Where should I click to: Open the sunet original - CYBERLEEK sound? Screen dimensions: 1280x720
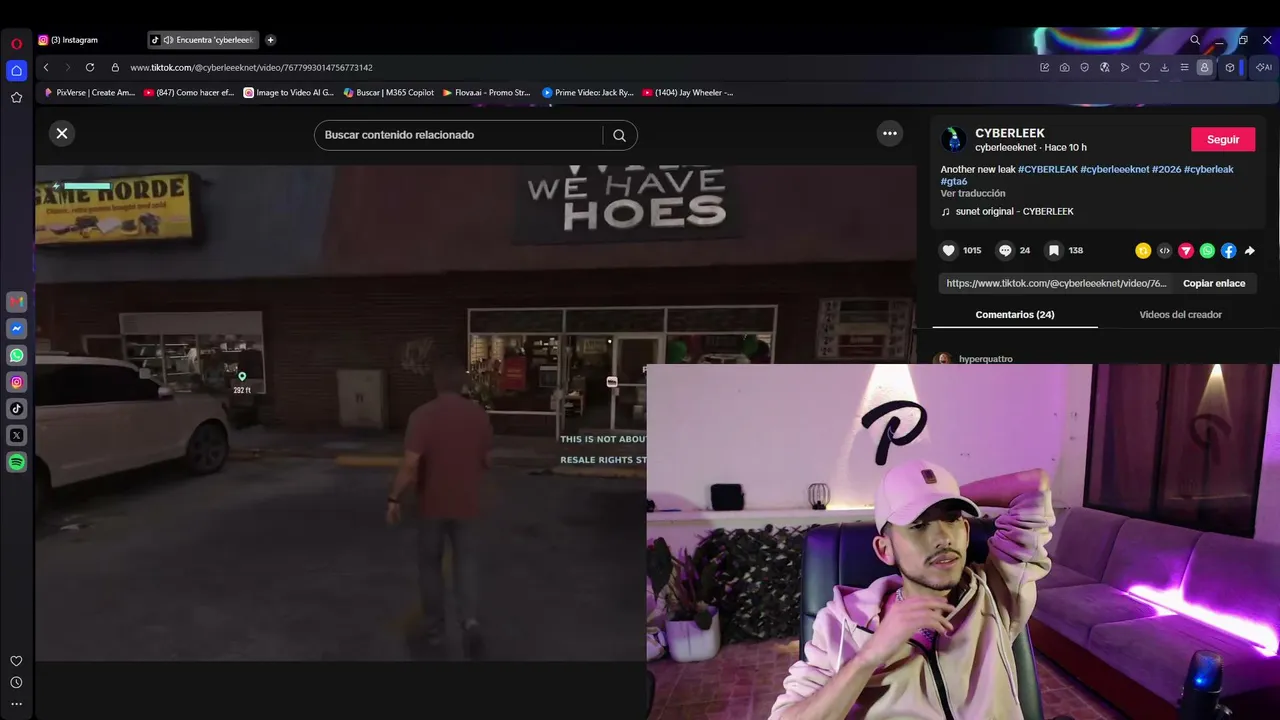[1014, 212]
